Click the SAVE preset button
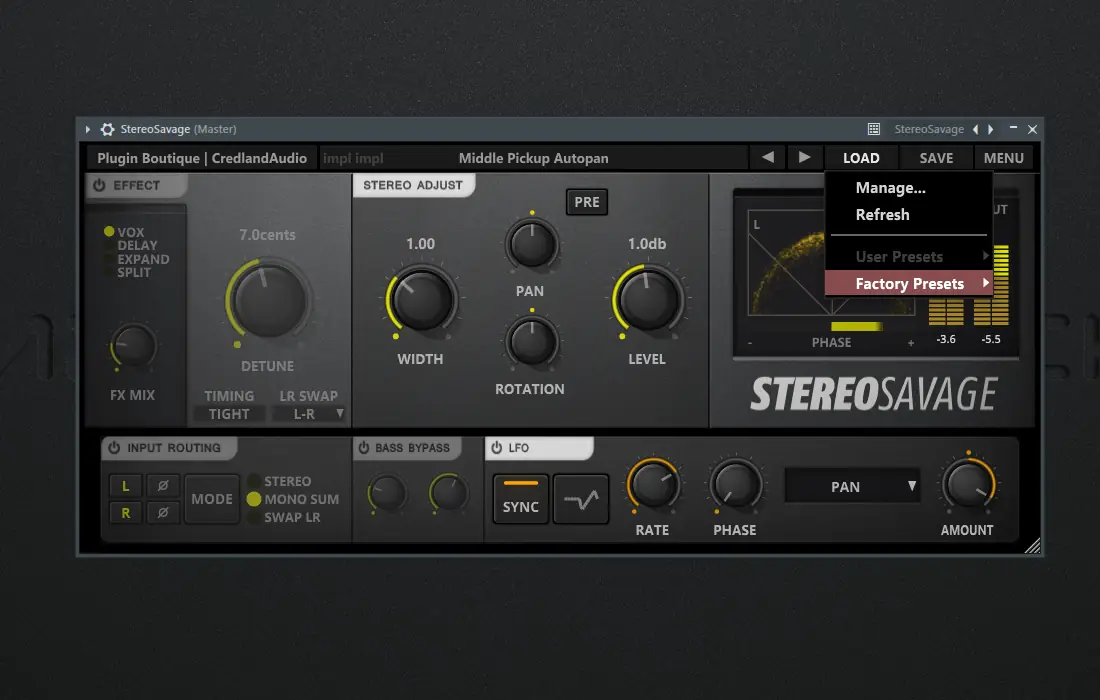 pos(936,158)
